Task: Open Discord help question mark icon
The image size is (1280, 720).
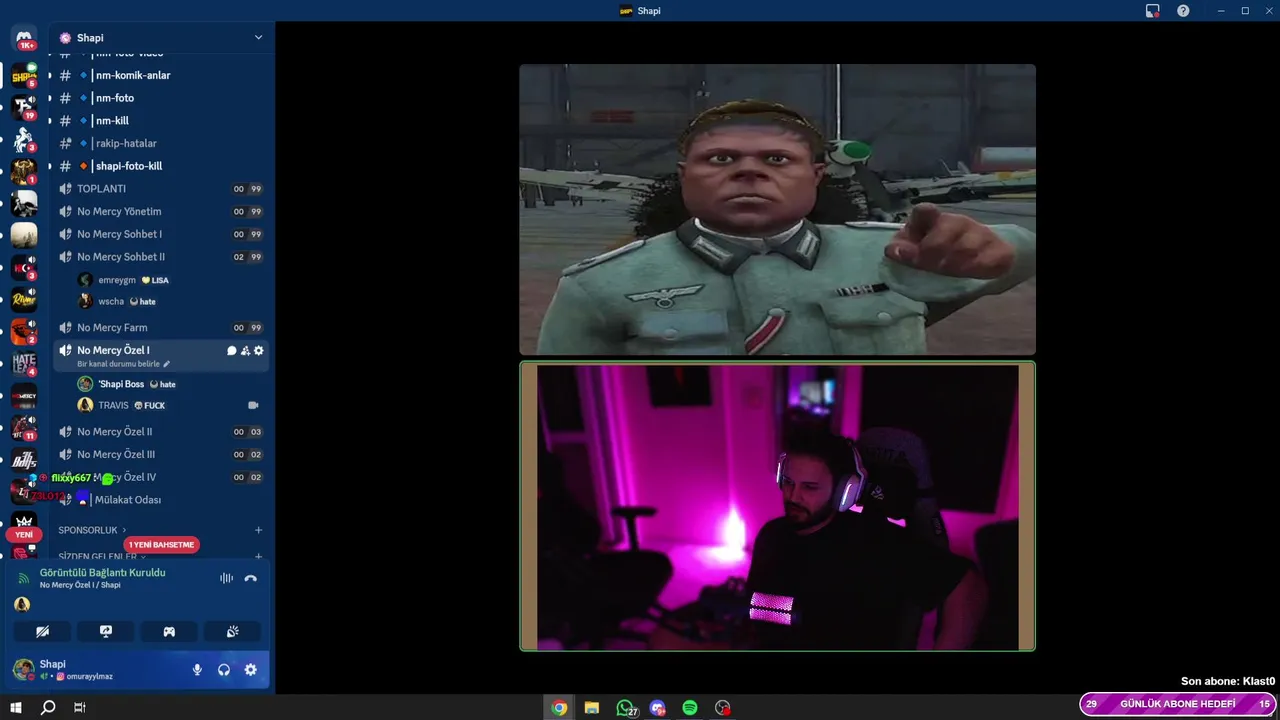Action: (1183, 11)
